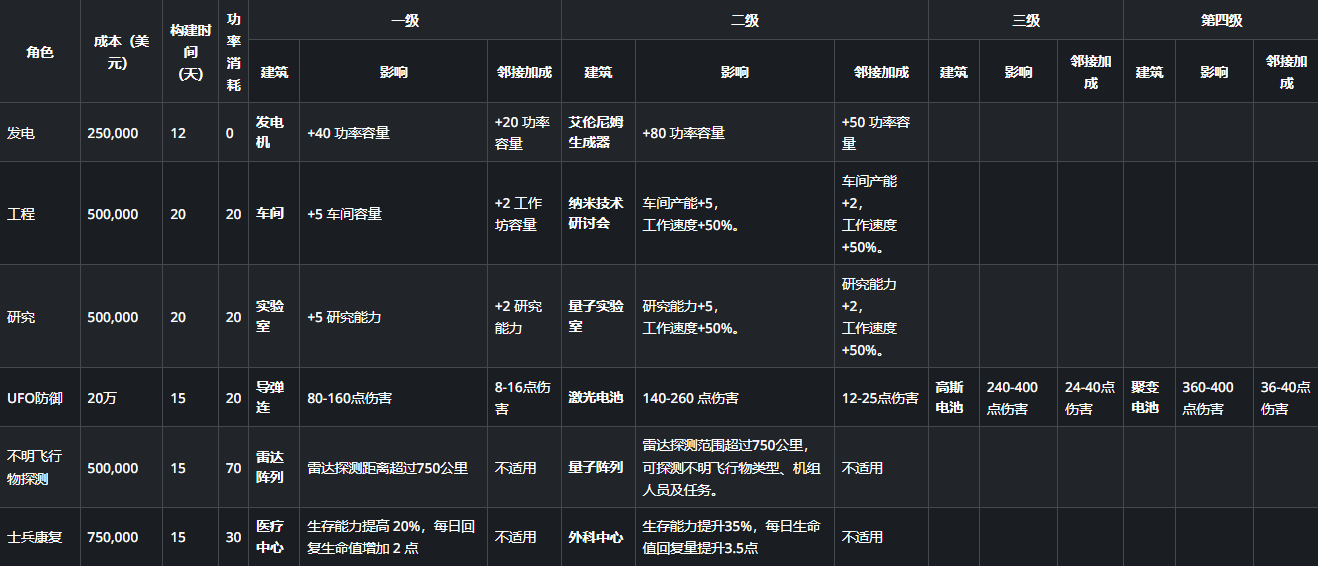The image size is (1318, 566).
Task: Click the 聚变电池 building name
Action: 1145,397
